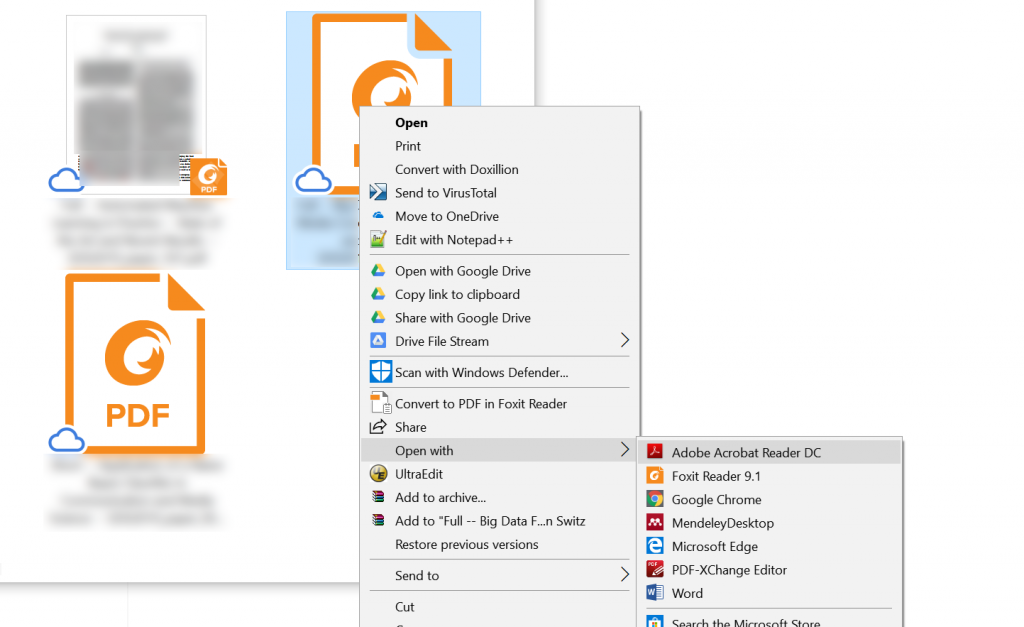Click the Word icon in submenu
Viewport: 1024px width, 627px height.
point(654,592)
